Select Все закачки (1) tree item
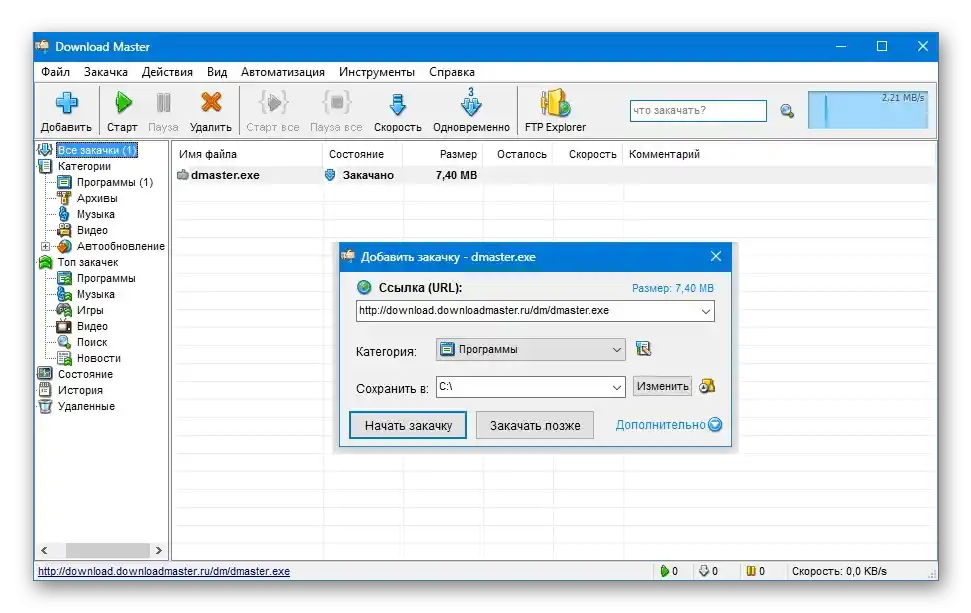 point(97,150)
